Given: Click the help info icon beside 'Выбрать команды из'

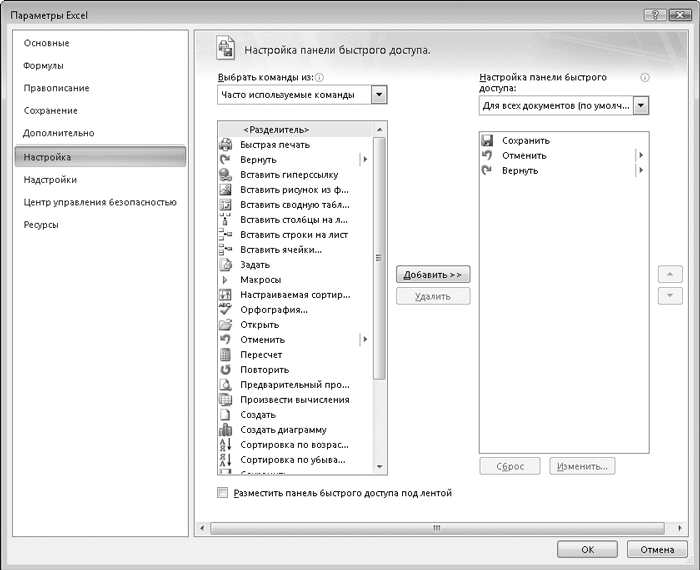Looking at the screenshot, I should pyautogui.click(x=321, y=76).
